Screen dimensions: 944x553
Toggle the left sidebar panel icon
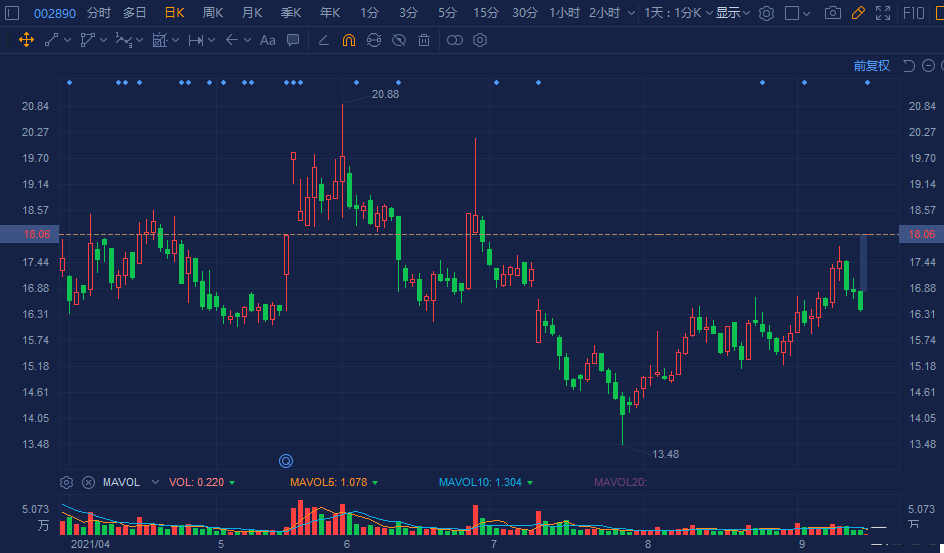pos(12,13)
